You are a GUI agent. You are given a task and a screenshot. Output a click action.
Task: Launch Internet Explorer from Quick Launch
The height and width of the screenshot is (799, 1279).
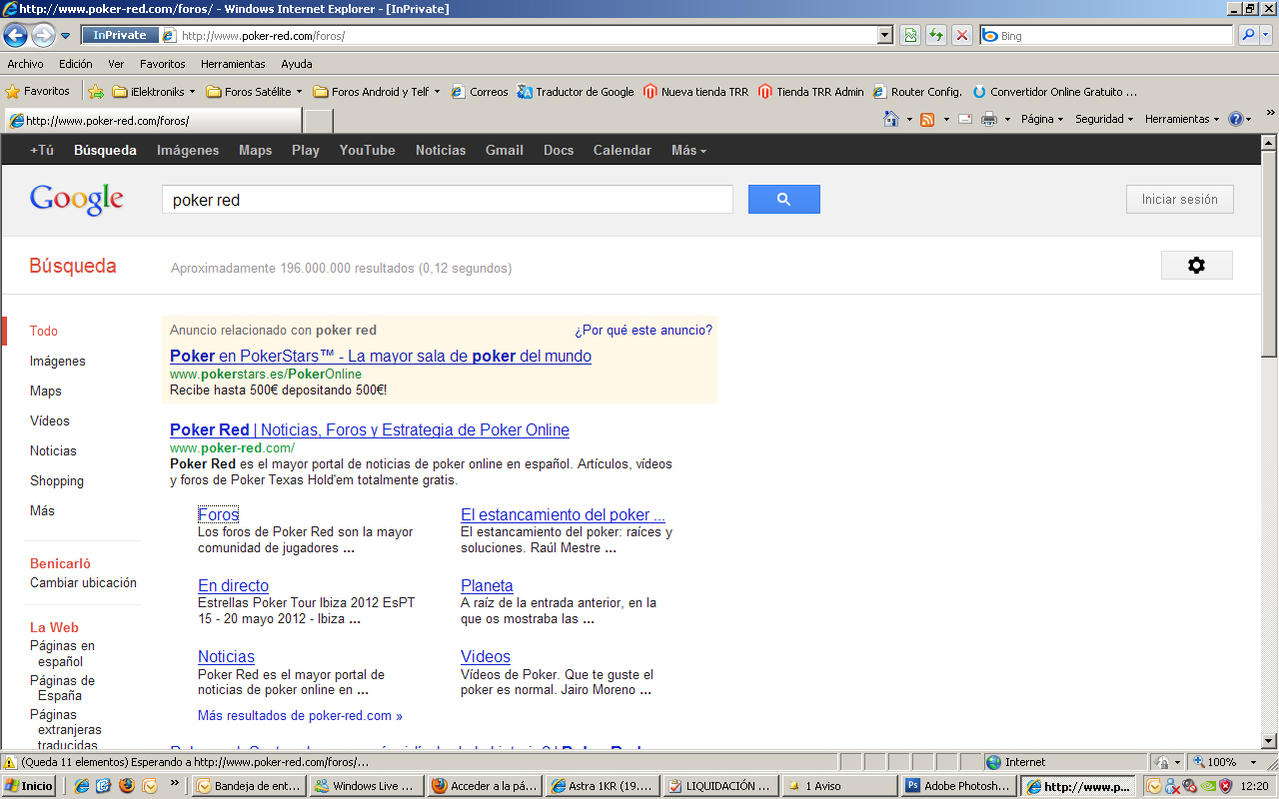tap(82, 786)
